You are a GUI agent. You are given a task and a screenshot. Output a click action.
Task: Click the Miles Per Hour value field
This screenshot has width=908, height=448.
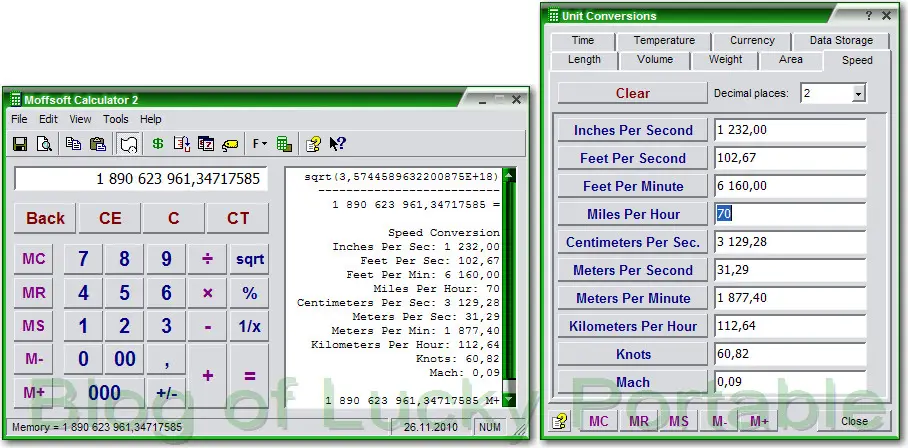click(790, 214)
